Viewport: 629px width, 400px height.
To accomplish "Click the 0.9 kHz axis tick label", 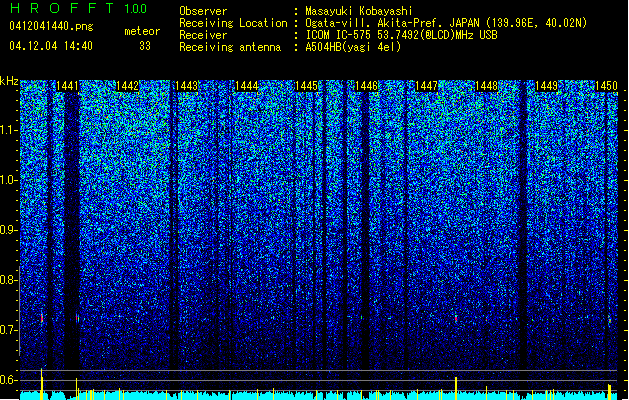I will coord(9,230).
